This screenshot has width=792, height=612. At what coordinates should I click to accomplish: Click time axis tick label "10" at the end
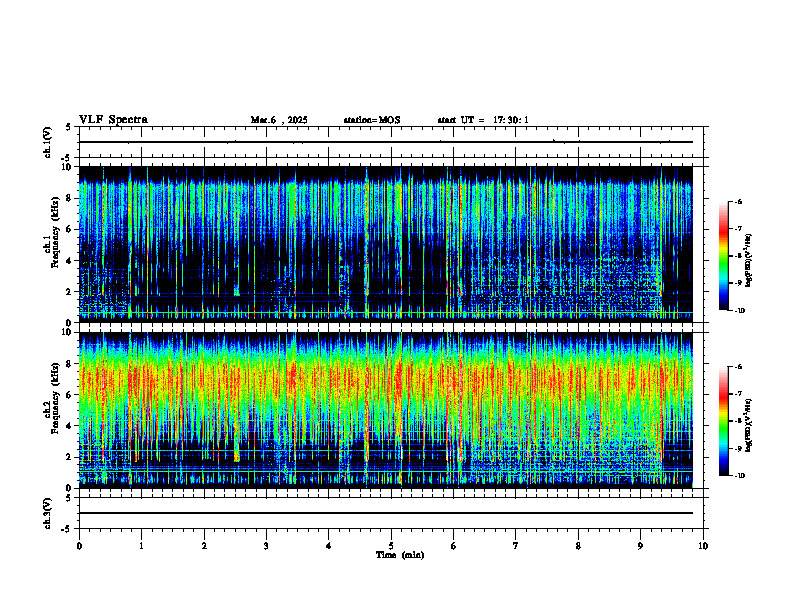(x=703, y=546)
